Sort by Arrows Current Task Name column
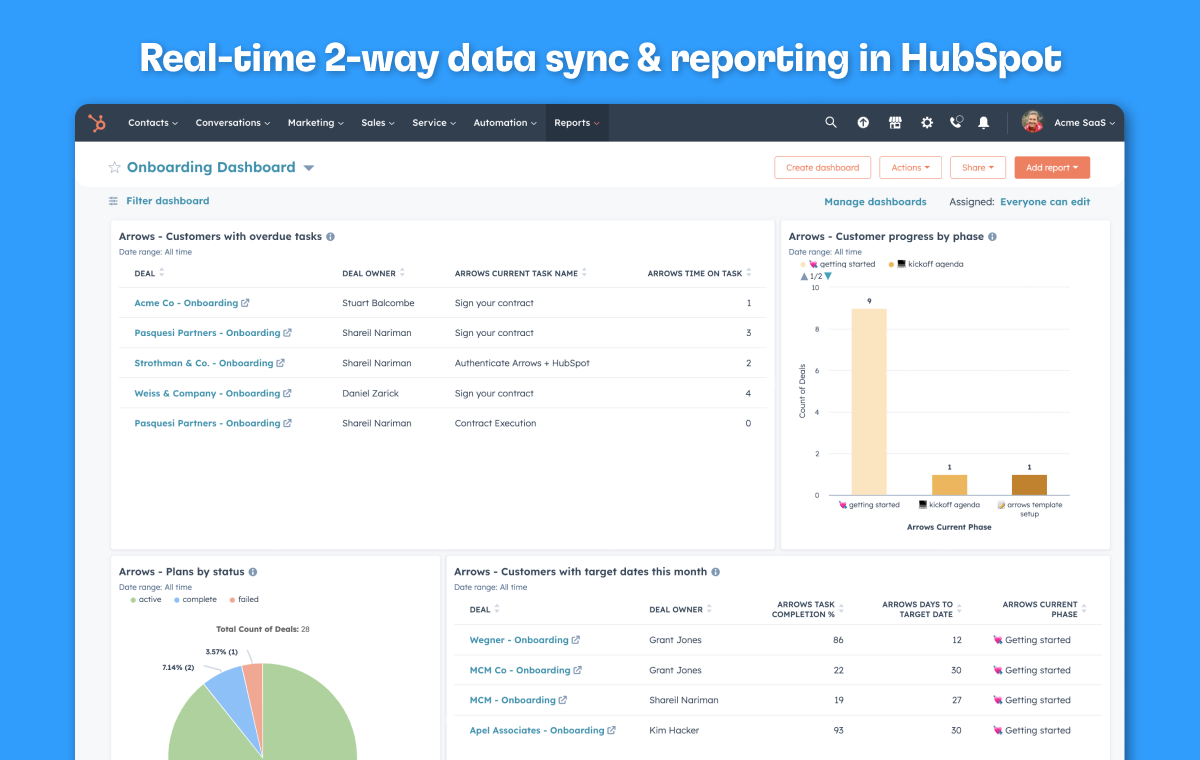The image size is (1200, 760). pyautogui.click(x=584, y=273)
